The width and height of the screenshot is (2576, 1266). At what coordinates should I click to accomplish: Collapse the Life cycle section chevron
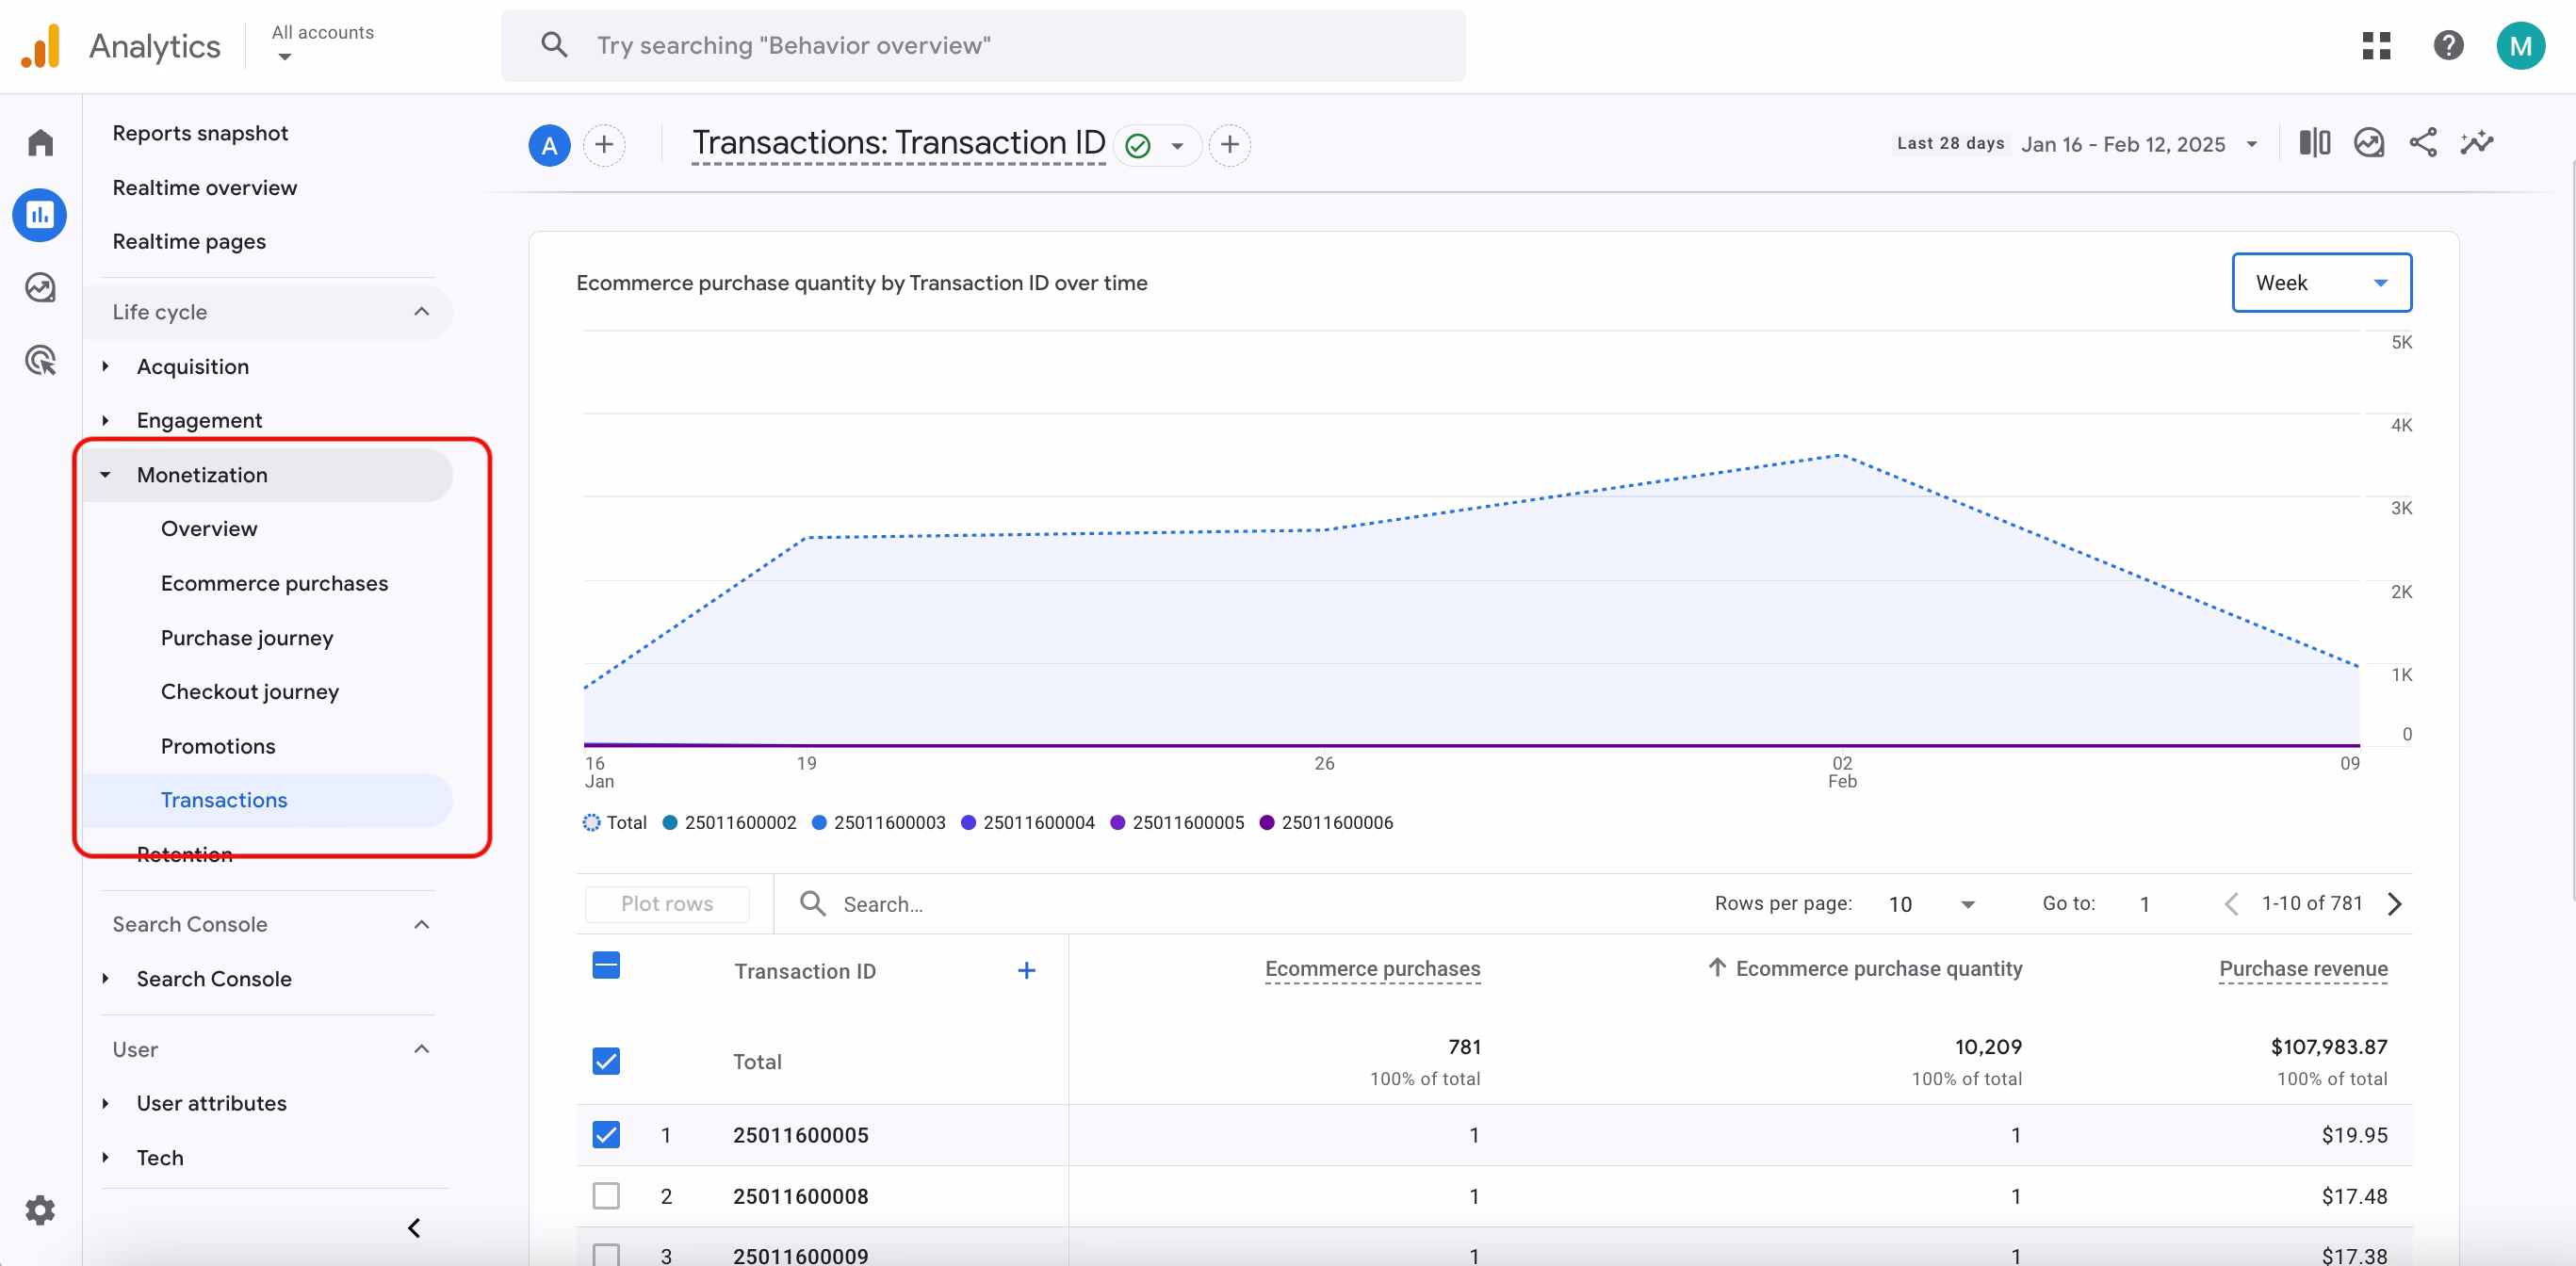421,312
